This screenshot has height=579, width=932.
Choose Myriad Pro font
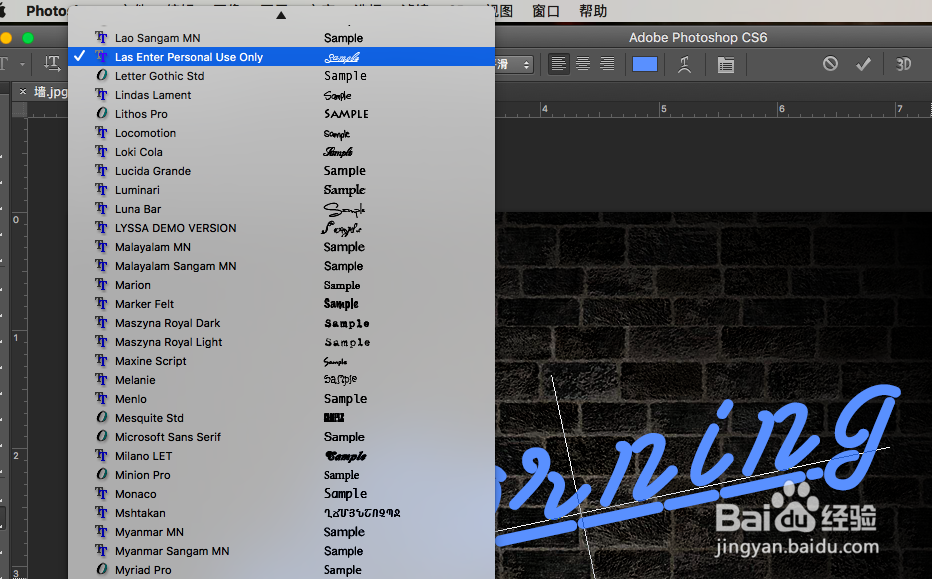pos(282,570)
